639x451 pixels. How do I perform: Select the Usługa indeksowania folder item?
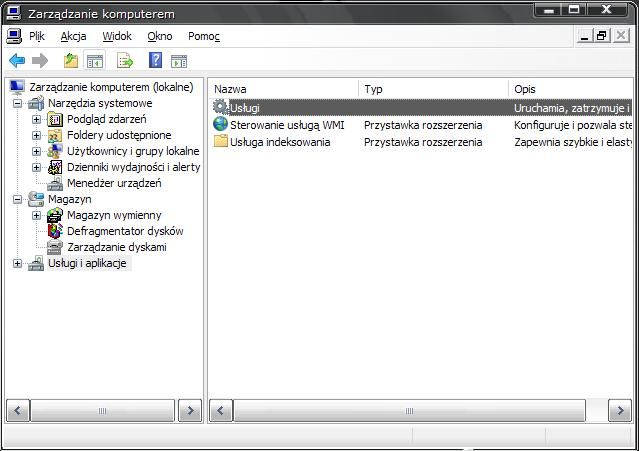279,142
